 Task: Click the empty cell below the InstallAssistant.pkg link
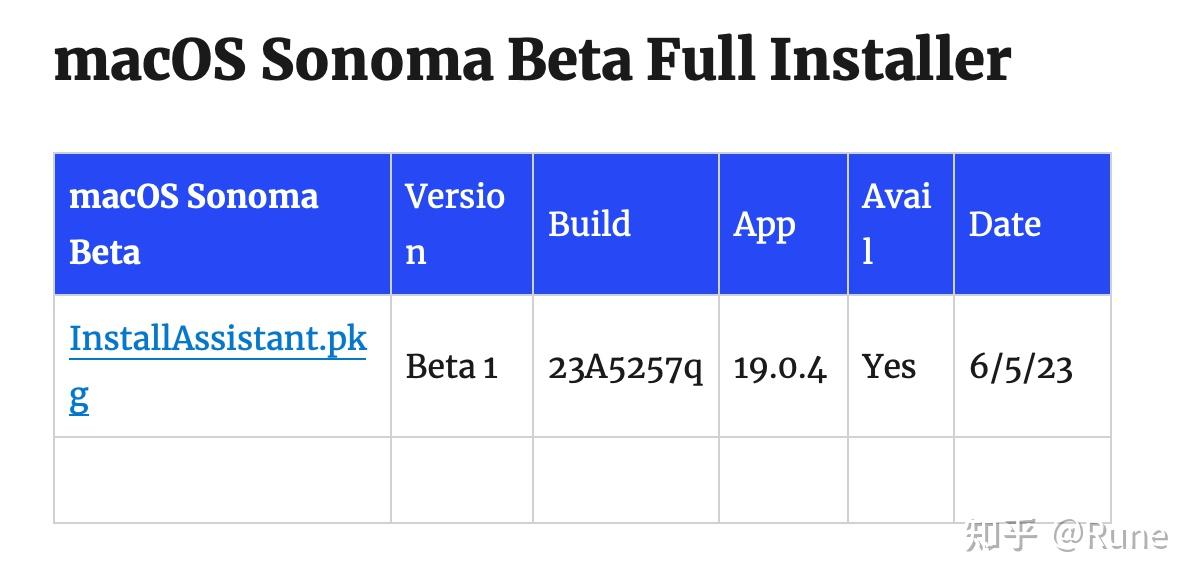pos(222,480)
